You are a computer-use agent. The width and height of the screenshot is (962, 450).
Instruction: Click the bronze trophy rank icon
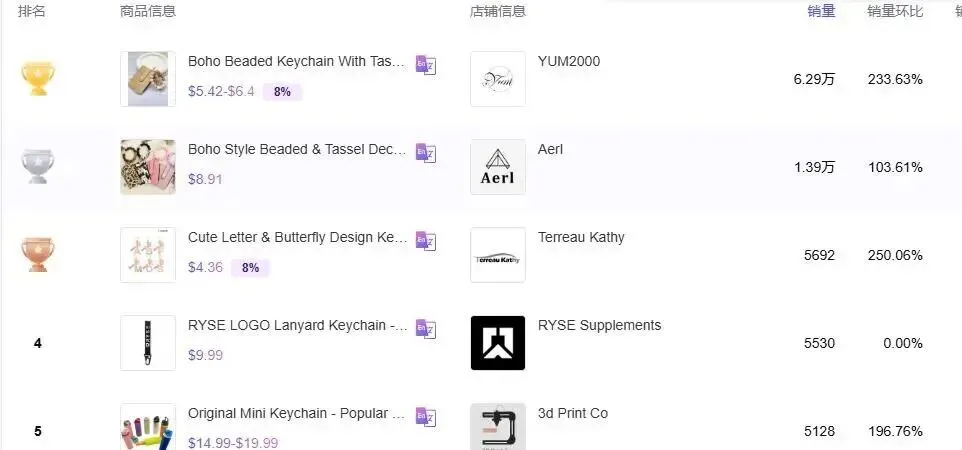(38, 254)
